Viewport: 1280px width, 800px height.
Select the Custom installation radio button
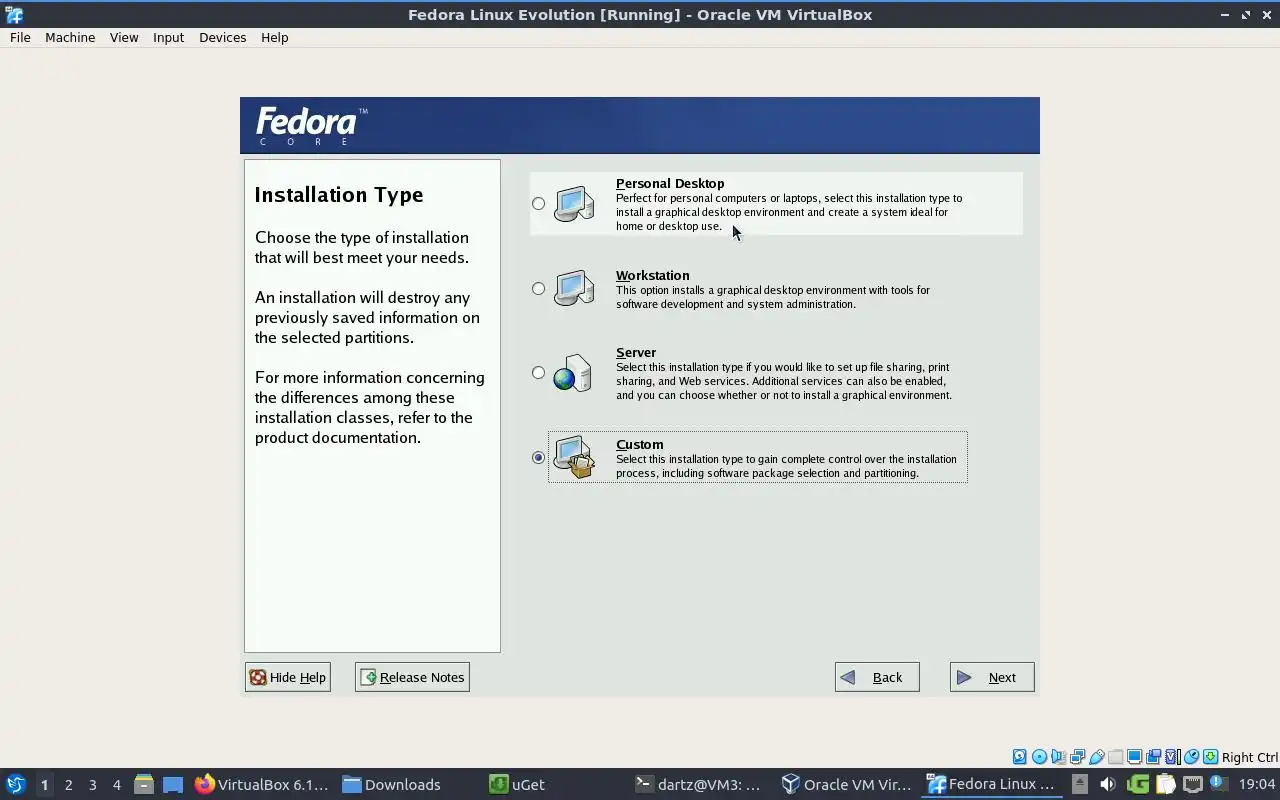538,458
